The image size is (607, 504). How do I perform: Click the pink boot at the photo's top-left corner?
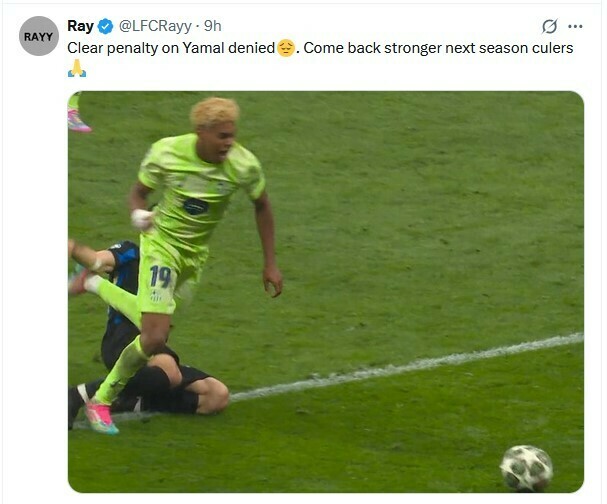(x=79, y=121)
